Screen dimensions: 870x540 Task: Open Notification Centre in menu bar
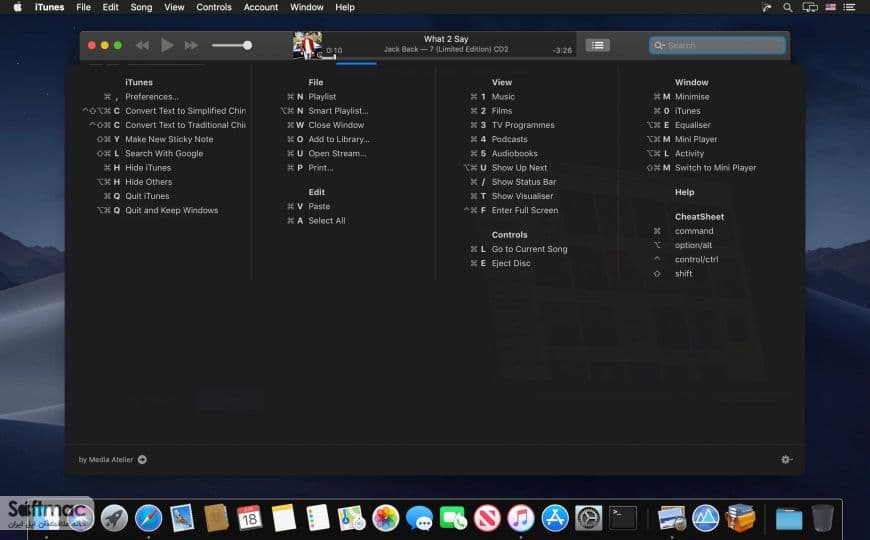pyautogui.click(x=849, y=7)
